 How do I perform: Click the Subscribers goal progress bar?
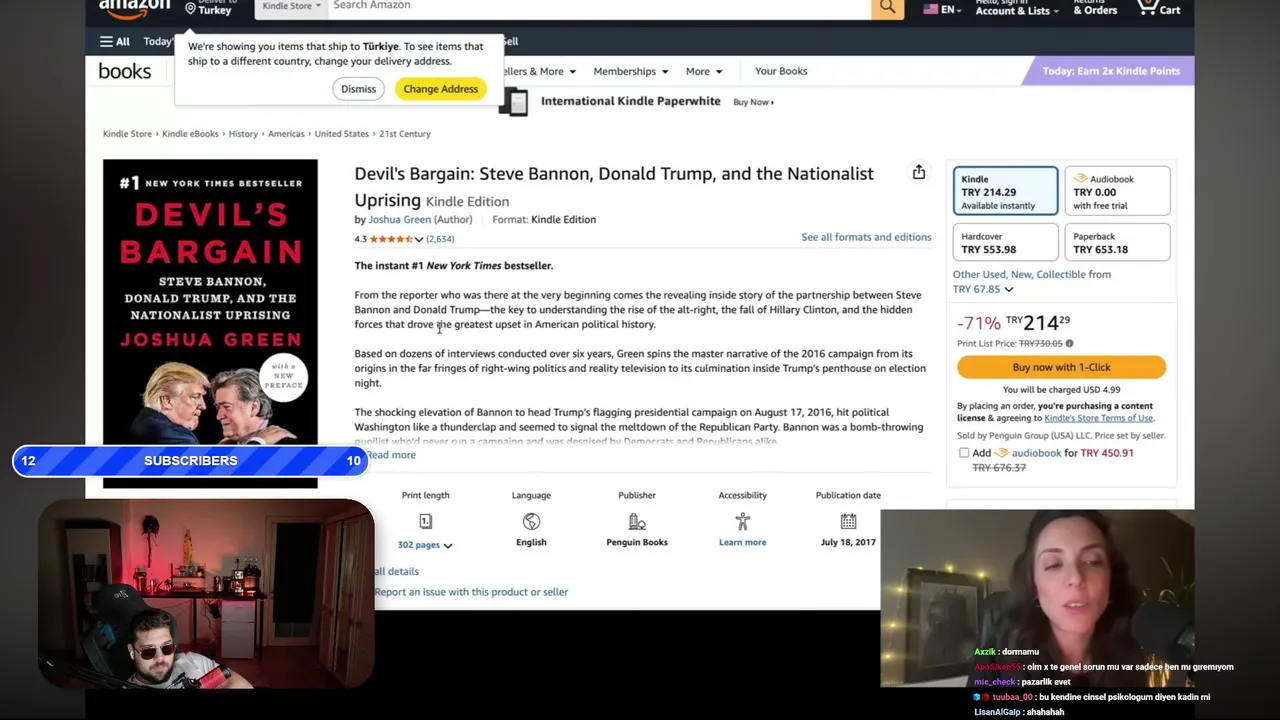pos(191,460)
